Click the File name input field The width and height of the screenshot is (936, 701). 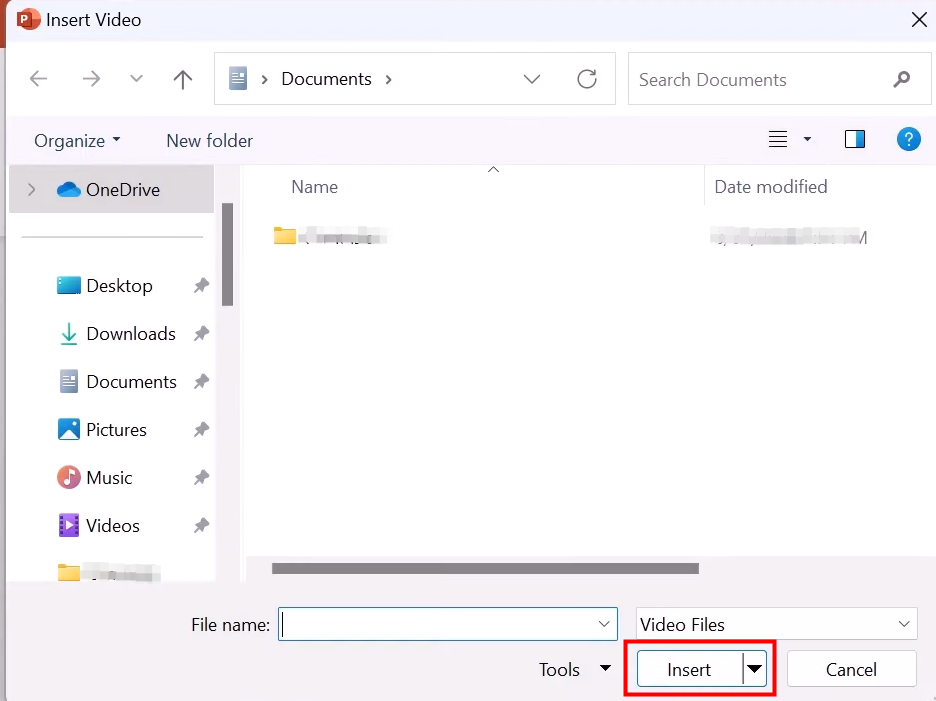click(440, 625)
